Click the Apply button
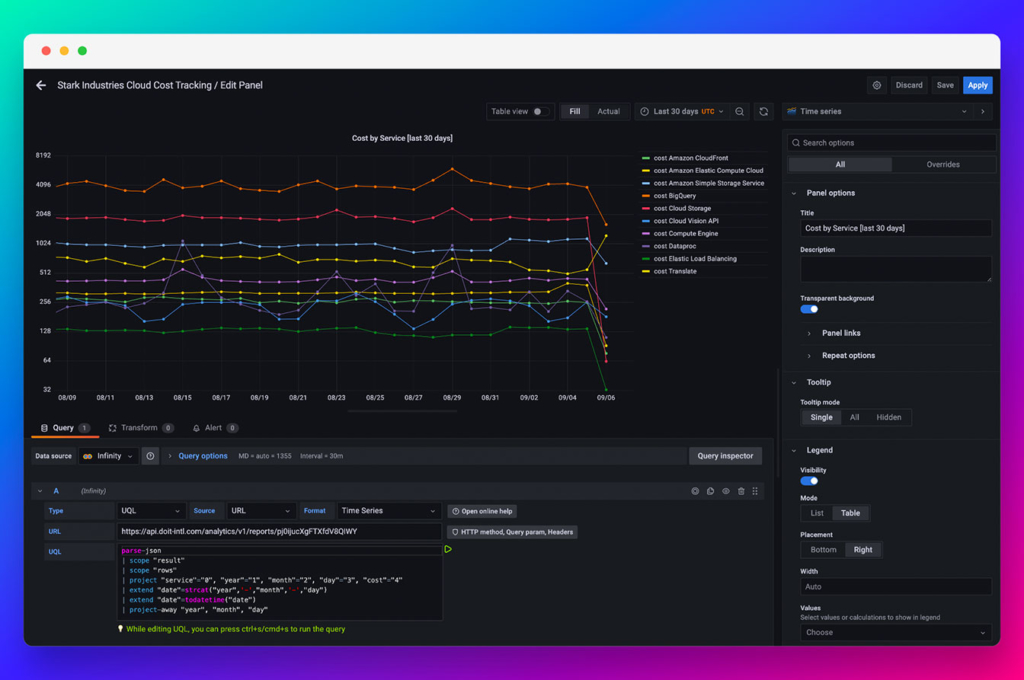The height and width of the screenshot is (680, 1024). 978,86
